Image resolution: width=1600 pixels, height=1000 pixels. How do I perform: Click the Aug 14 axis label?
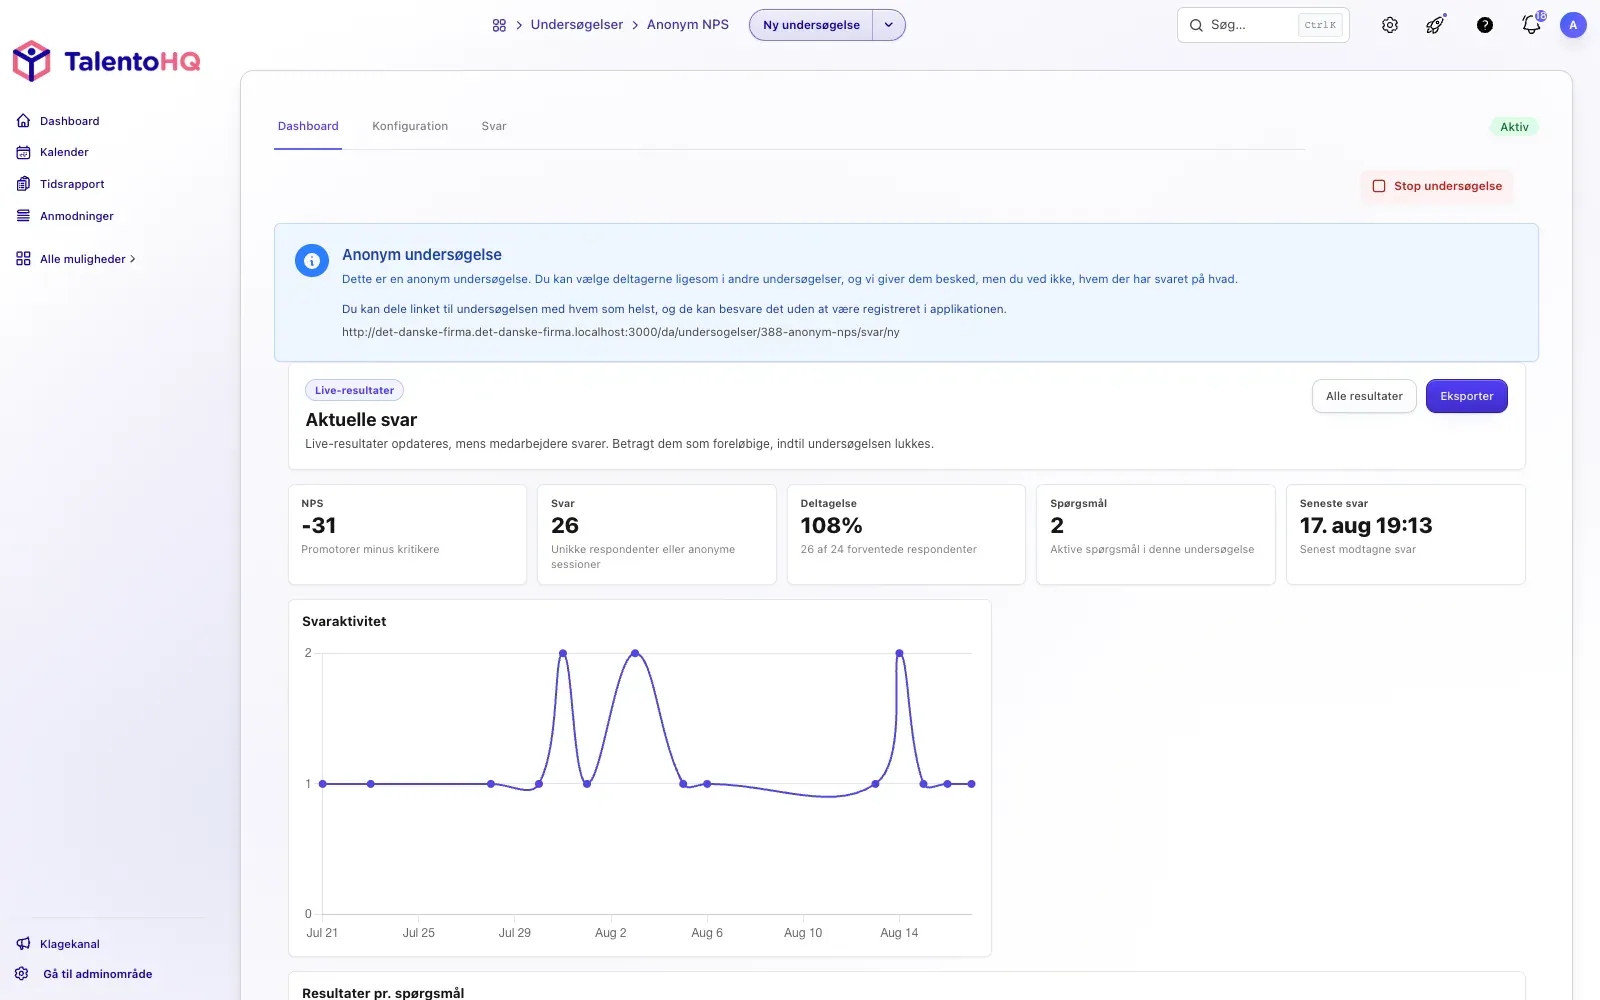point(899,933)
